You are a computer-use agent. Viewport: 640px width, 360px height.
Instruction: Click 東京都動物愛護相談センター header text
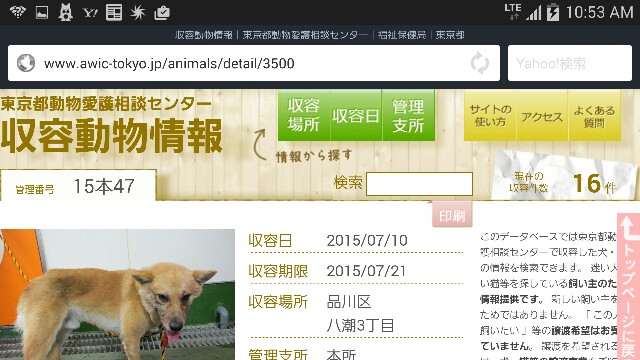point(106,104)
